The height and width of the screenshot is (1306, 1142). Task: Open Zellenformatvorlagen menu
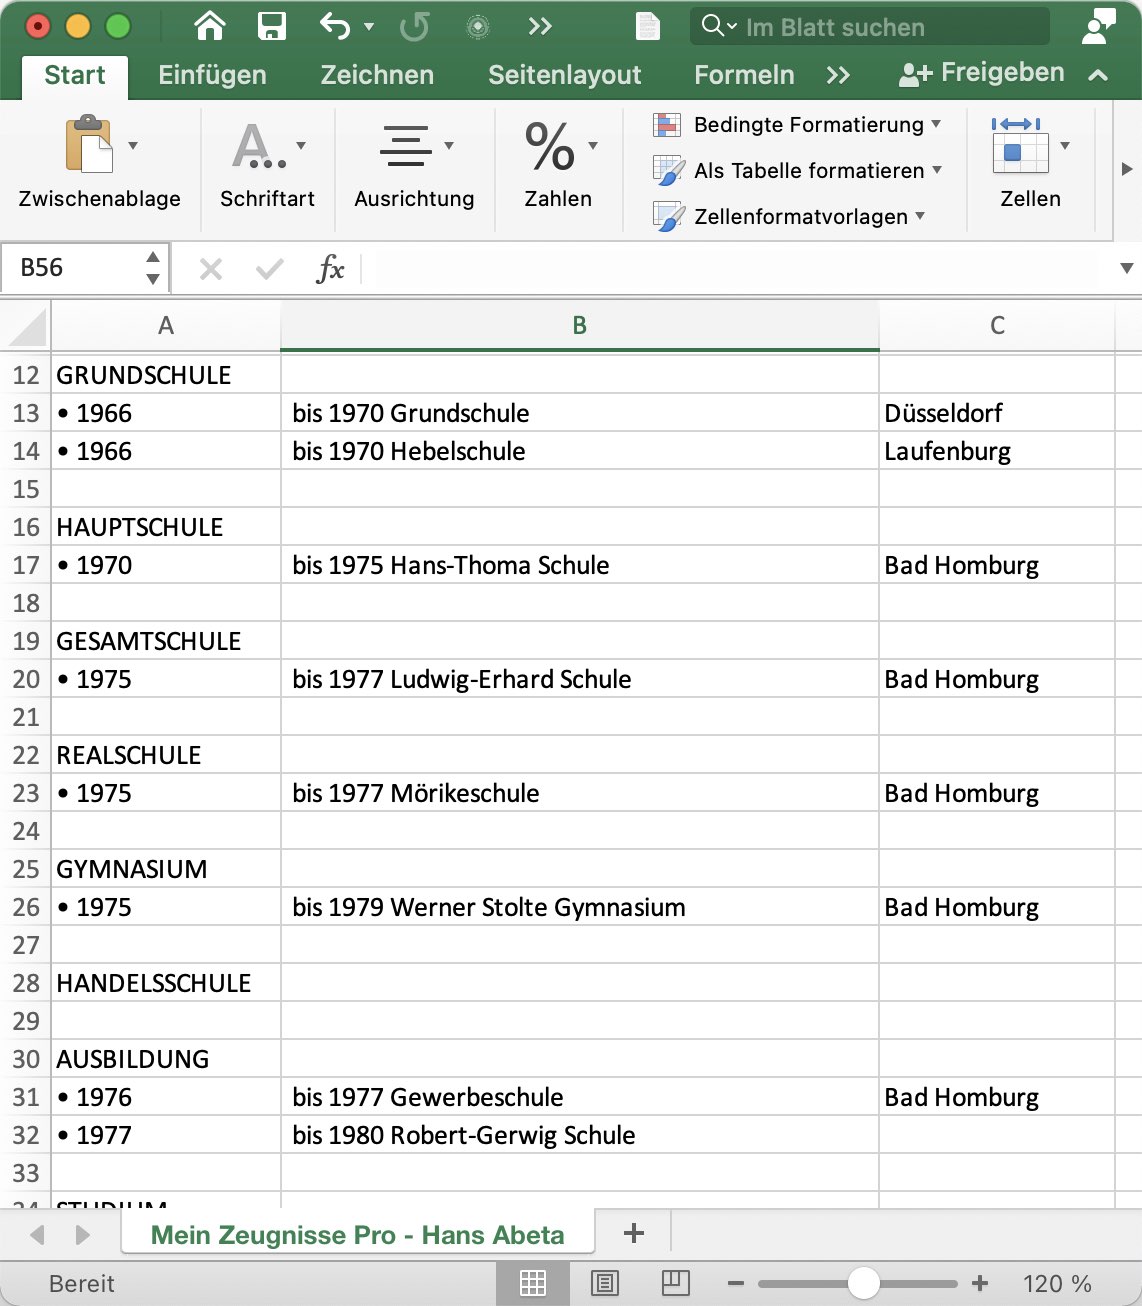coord(789,217)
